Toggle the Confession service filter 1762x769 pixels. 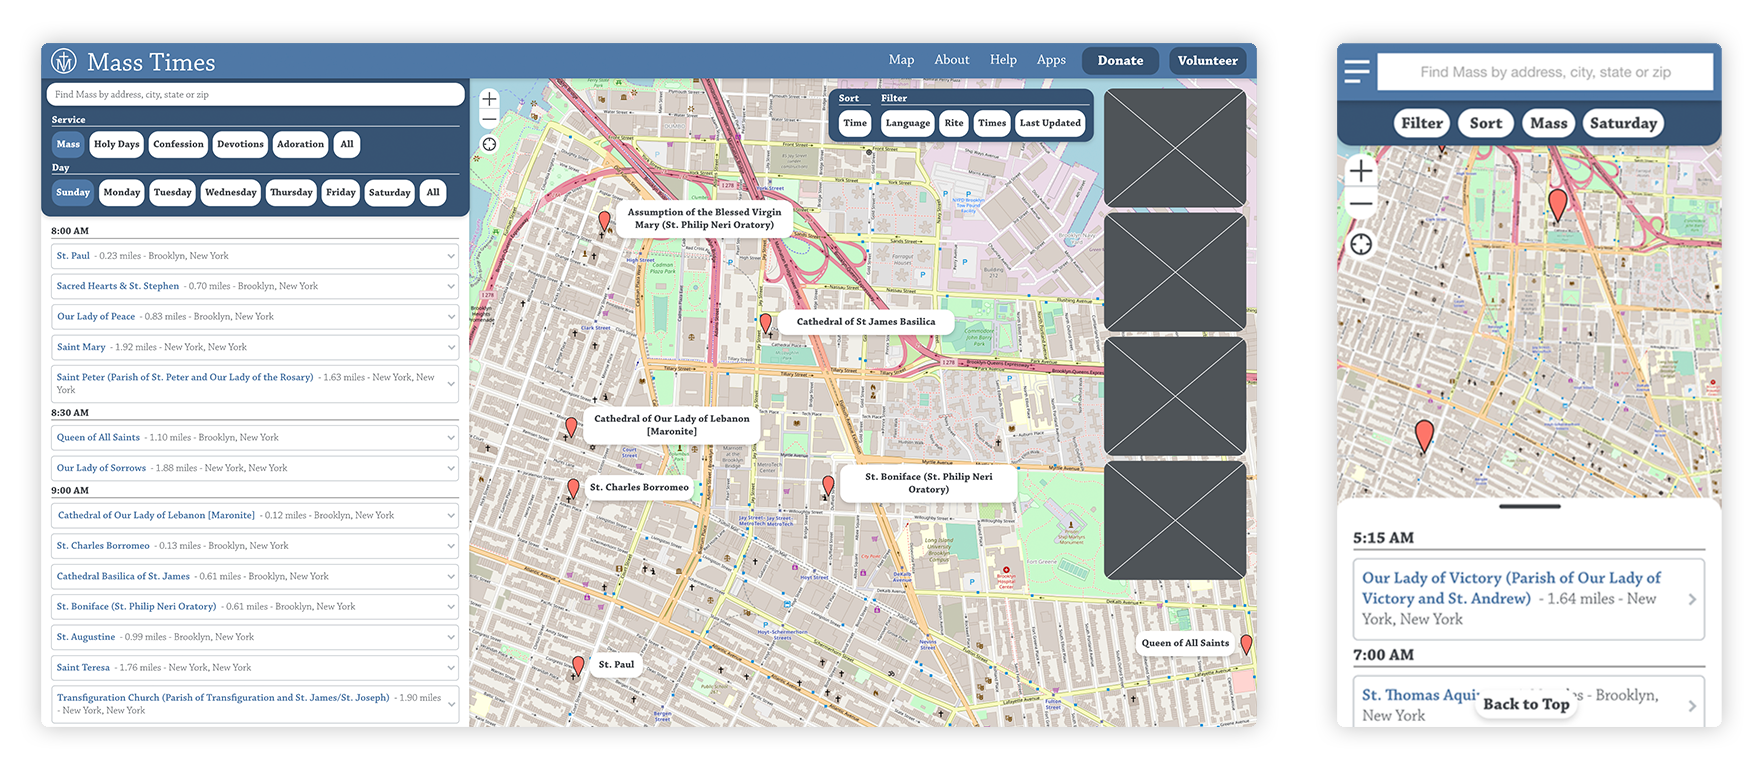(x=178, y=144)
